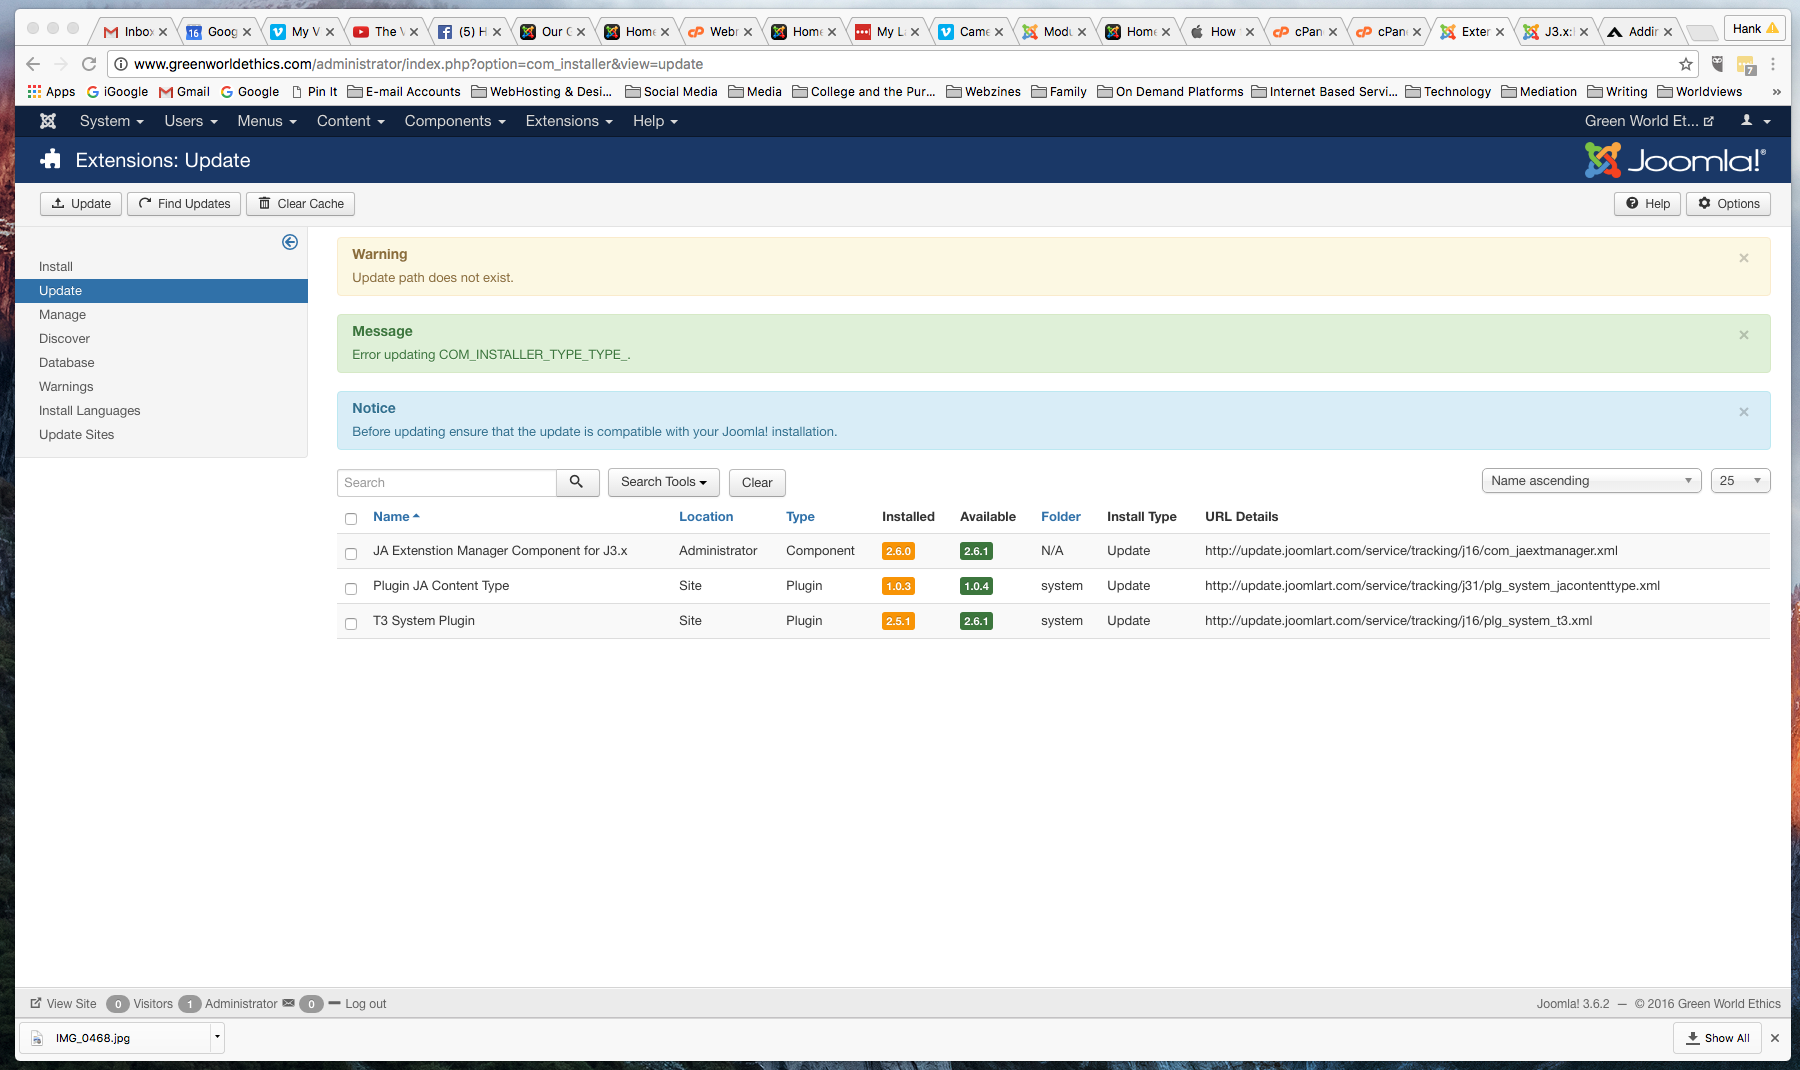Open the user account icon menu
The height and width of the screenshot is (1070, 1800).
(1755, 121)
